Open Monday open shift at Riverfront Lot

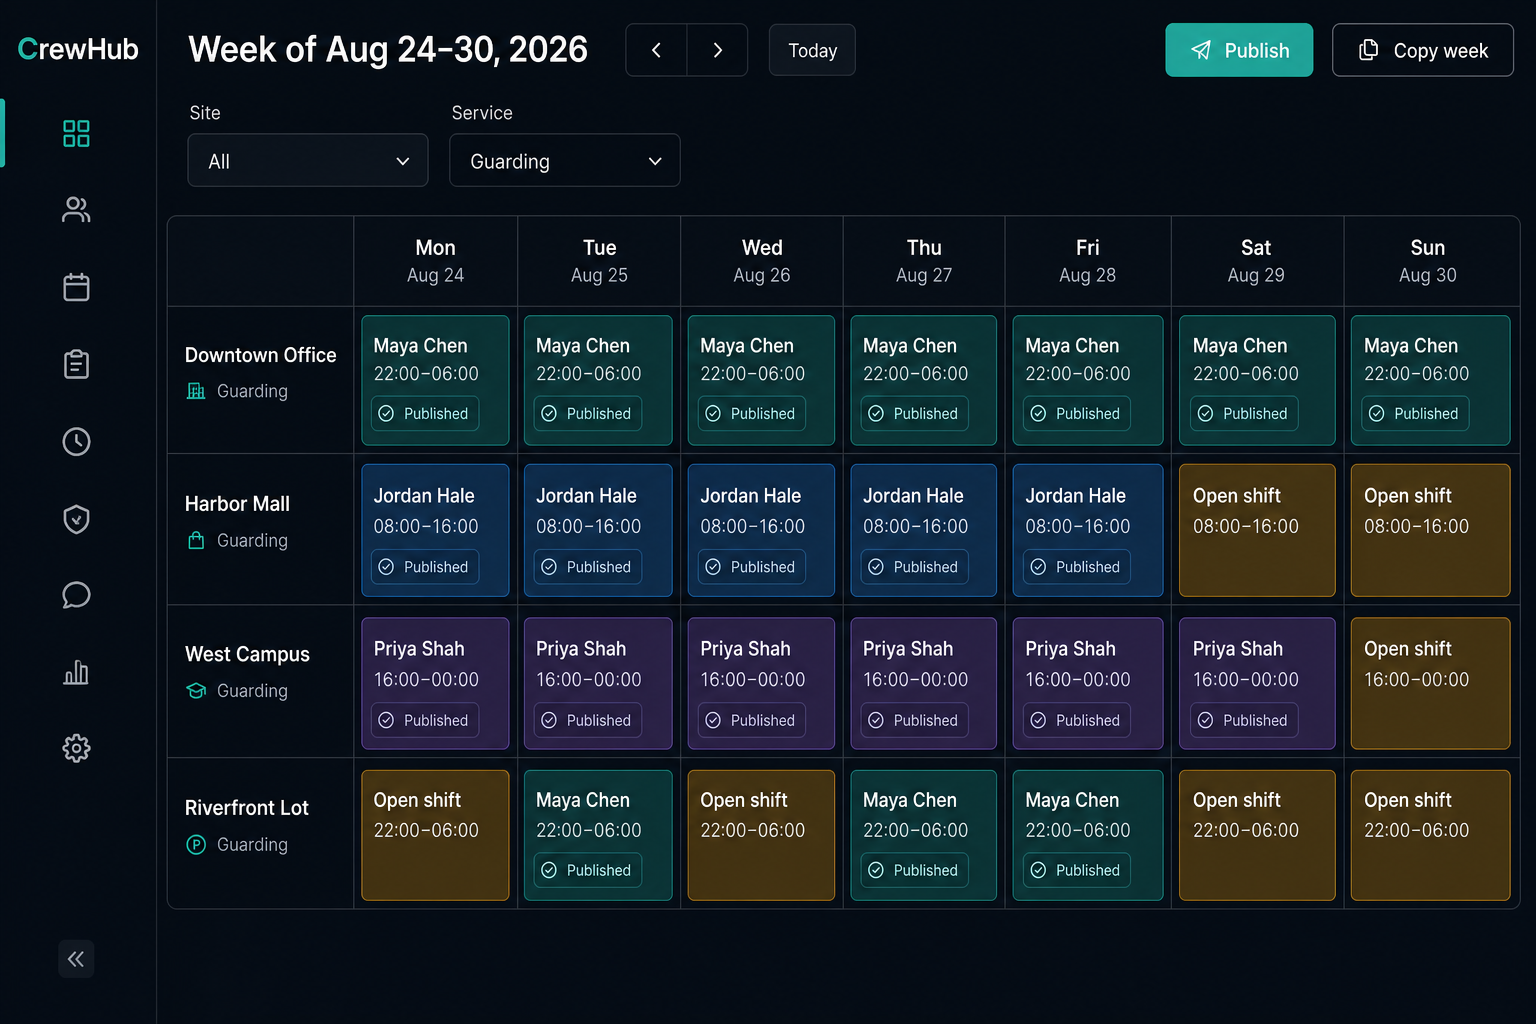click(x=435, y=835)
